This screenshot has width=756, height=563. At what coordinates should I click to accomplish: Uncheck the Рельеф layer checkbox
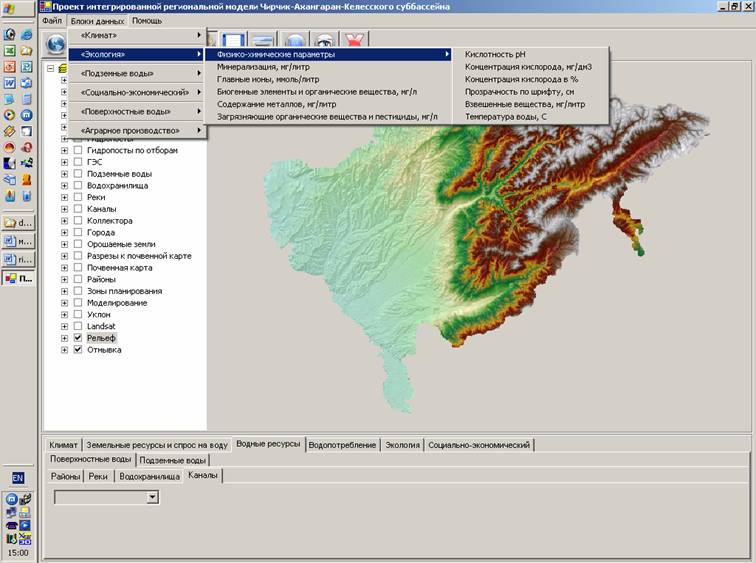tap(78, 339)
